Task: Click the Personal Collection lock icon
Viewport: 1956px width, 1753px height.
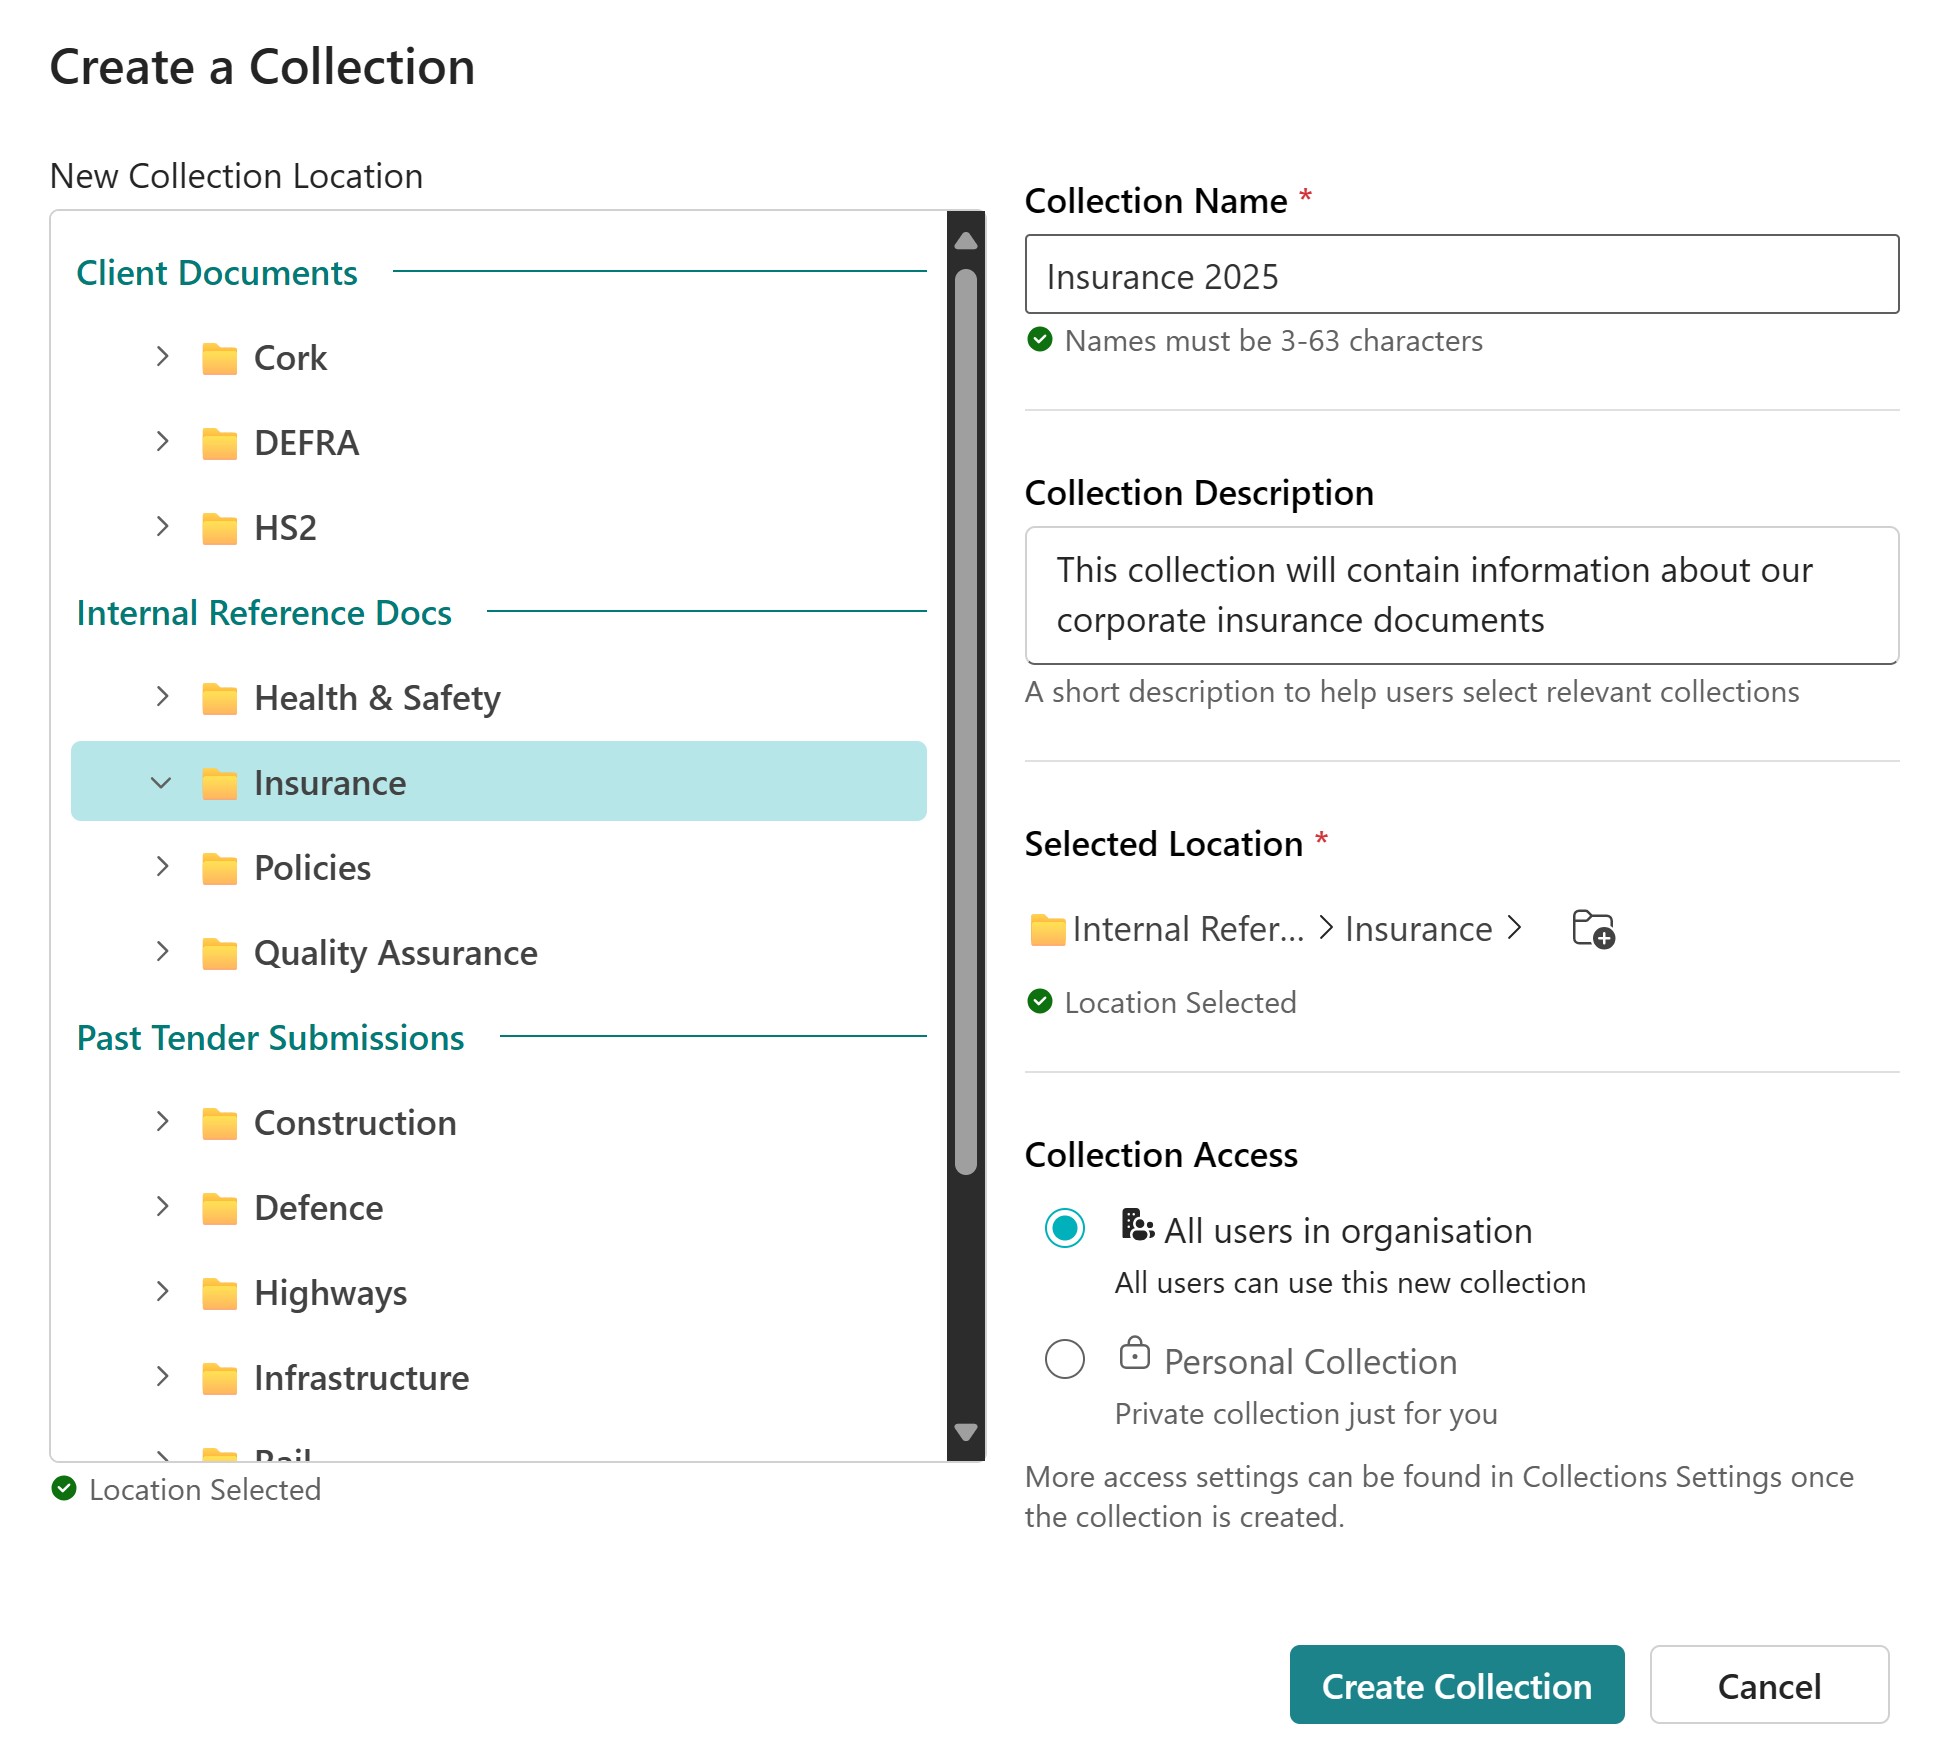Action: coord(1134,1354)
